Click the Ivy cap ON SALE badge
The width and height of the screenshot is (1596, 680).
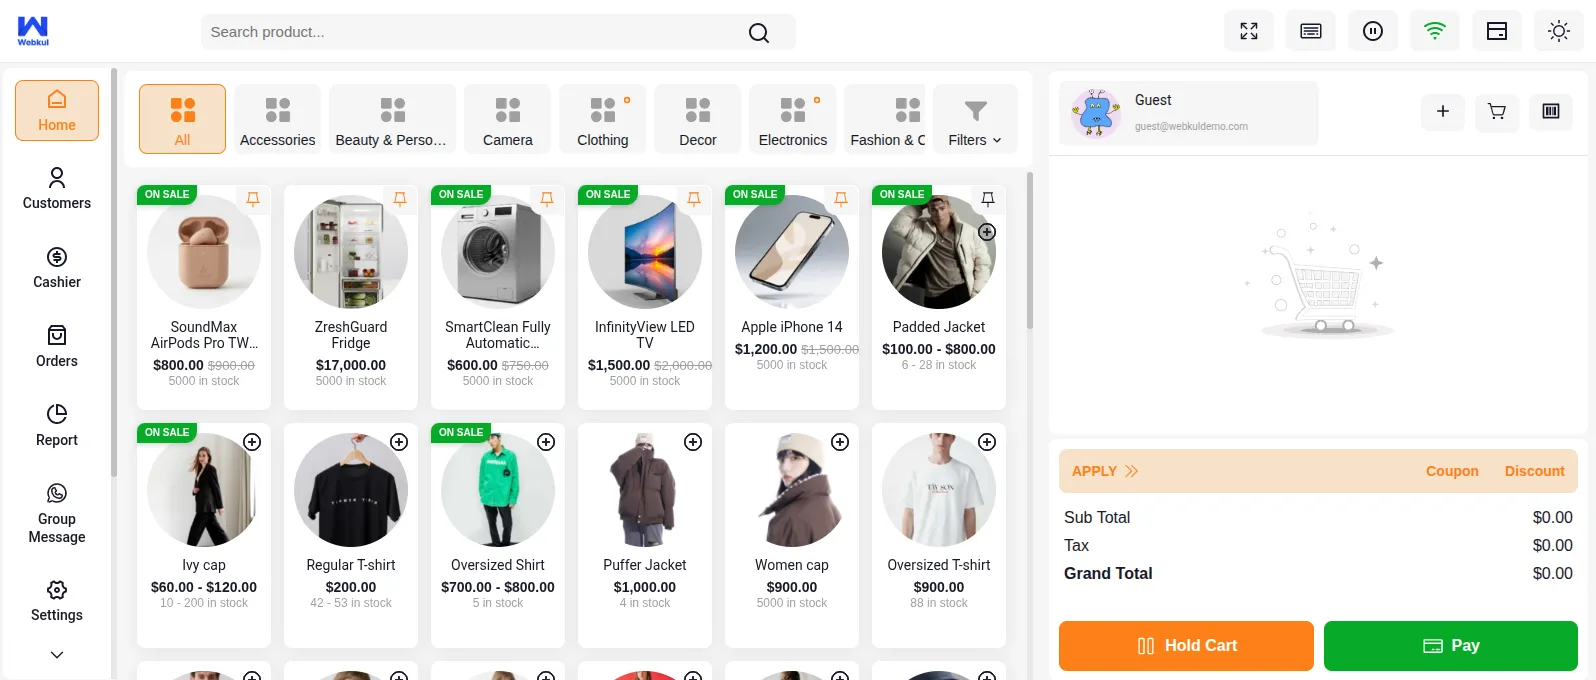point(167,432)
